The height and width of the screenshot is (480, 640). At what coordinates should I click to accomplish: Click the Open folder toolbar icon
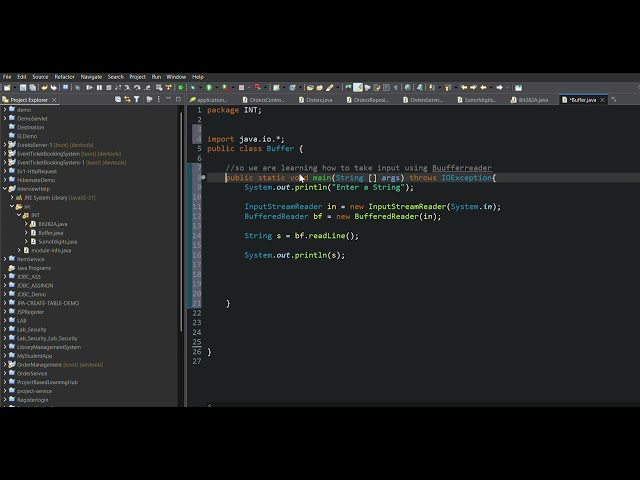tap(310, 87)
